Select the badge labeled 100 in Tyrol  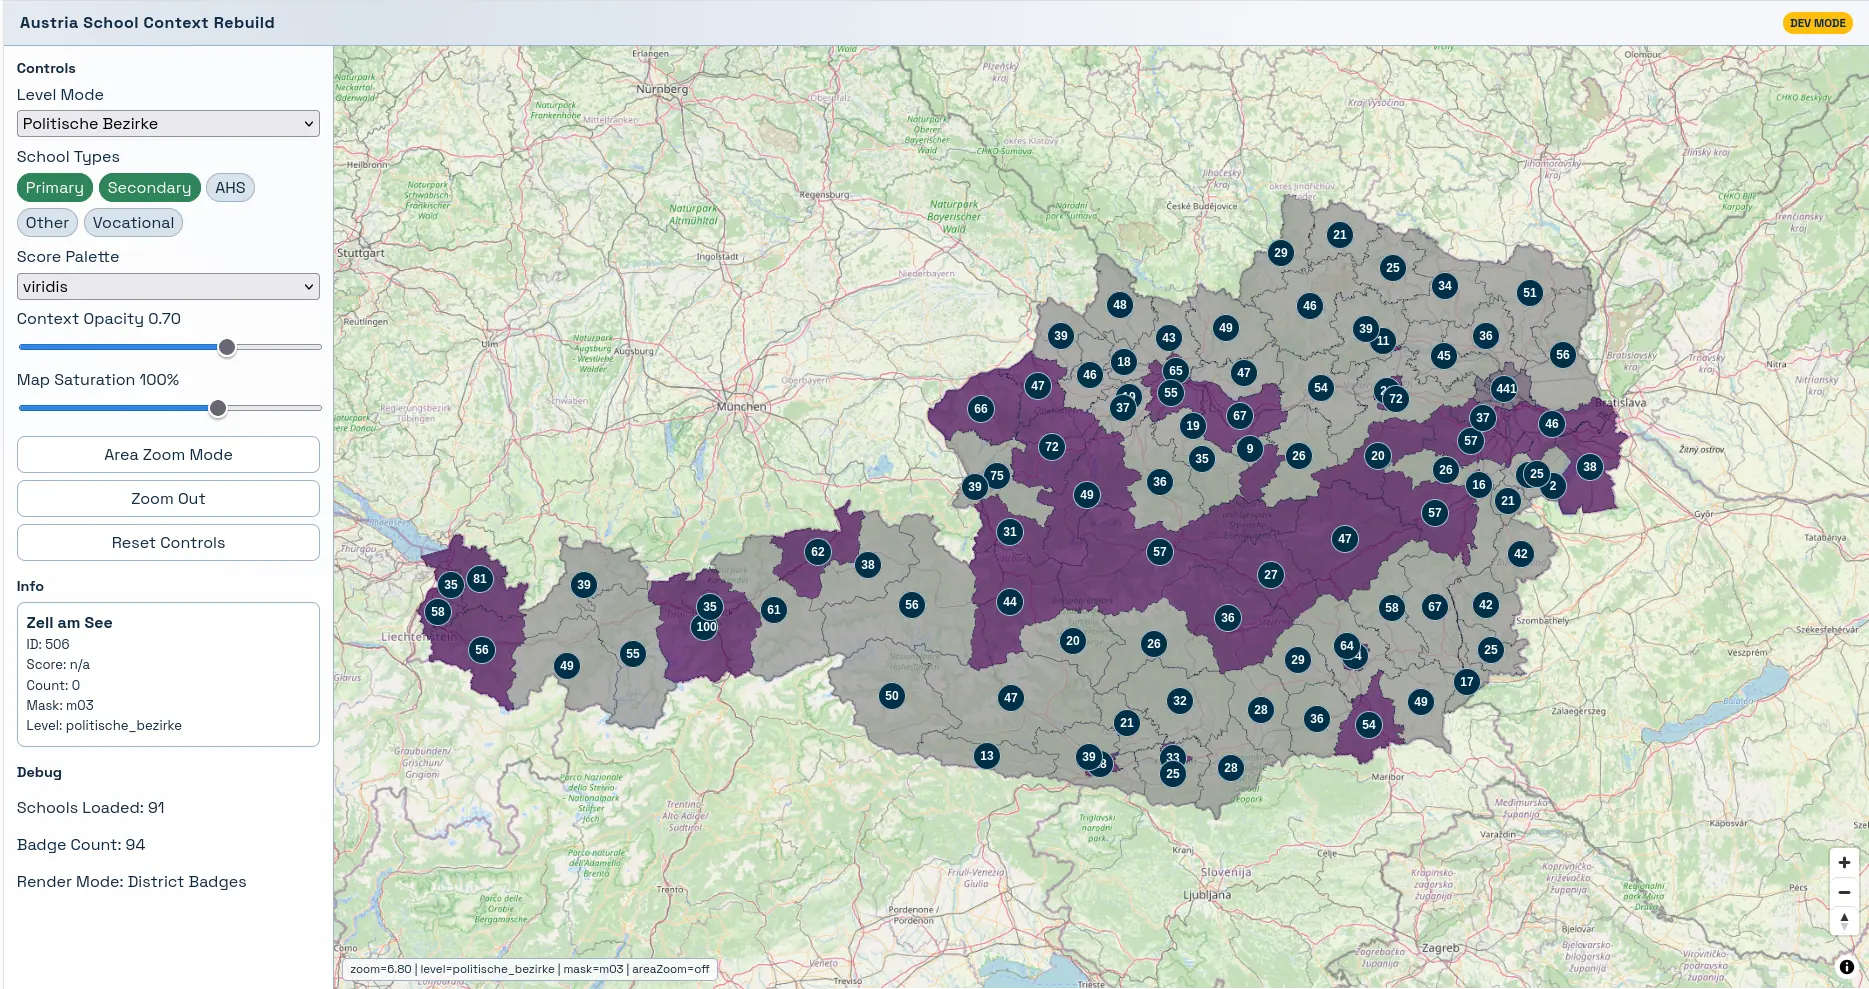click(706, 627)
